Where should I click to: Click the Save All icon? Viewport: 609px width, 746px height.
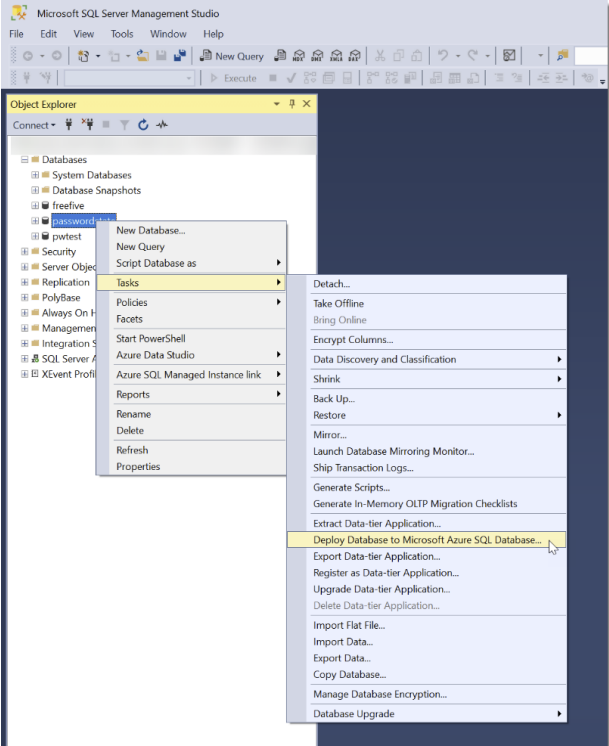click(180, 56)
